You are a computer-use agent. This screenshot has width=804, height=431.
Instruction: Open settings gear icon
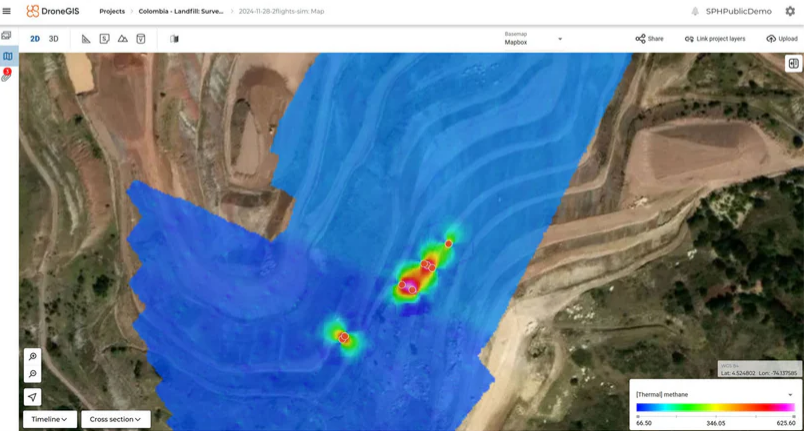[x=790, y=11]
